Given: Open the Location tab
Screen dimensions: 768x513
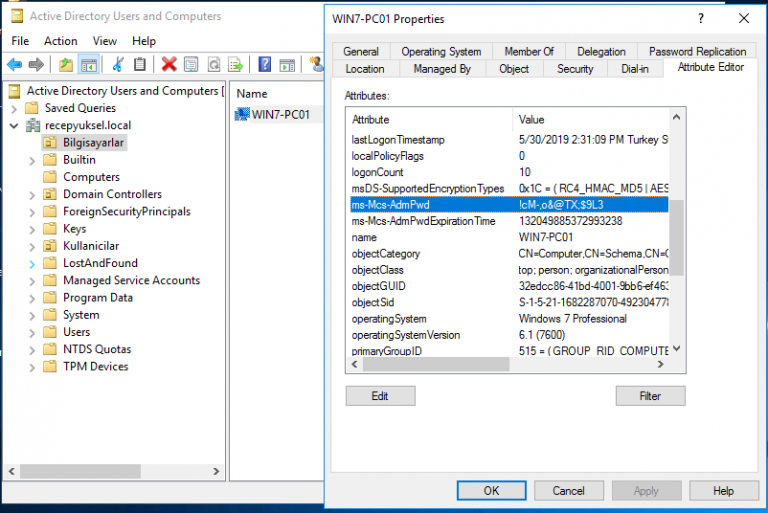Looking at the screenshot, I should tap(365, 69).
